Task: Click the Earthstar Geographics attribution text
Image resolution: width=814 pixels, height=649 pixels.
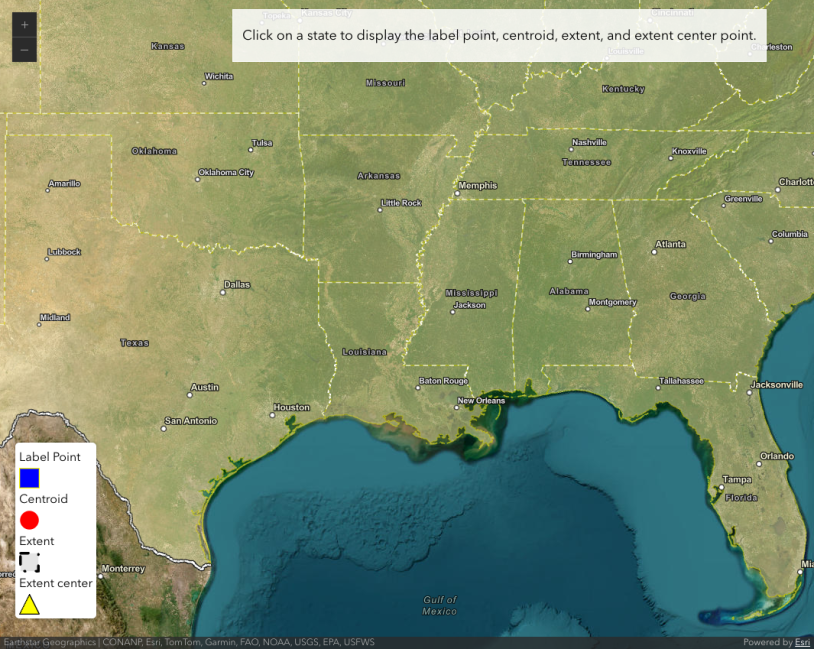Action: (x=48, y=642)
